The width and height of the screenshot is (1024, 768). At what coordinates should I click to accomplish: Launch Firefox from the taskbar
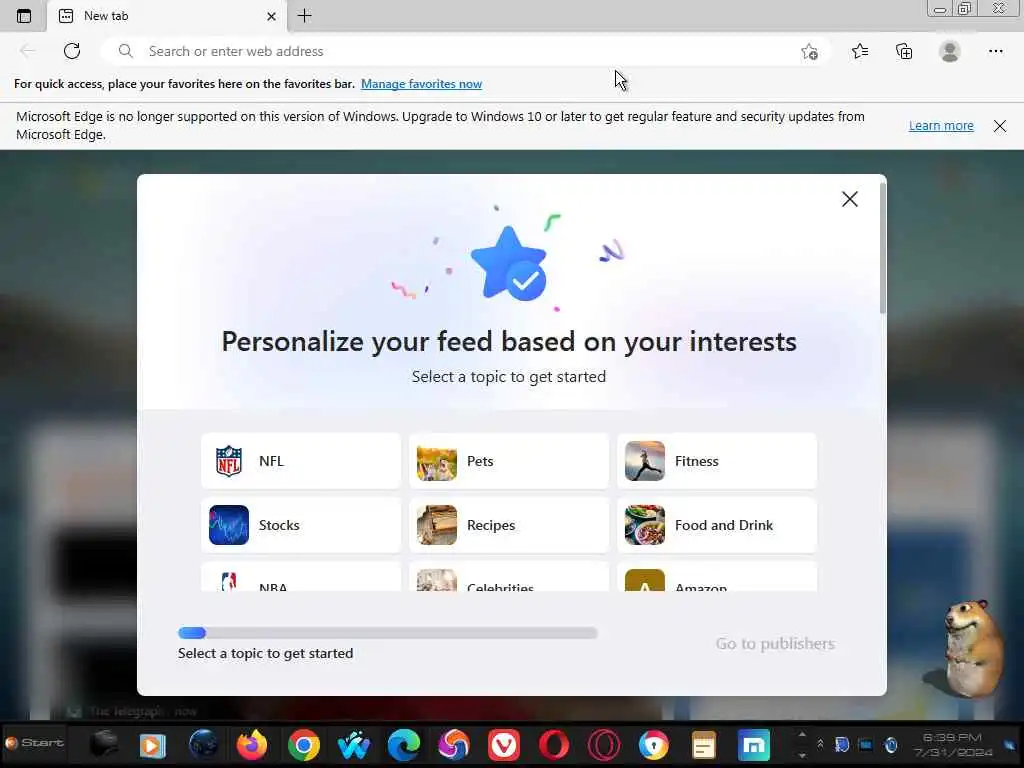[252, 745]
